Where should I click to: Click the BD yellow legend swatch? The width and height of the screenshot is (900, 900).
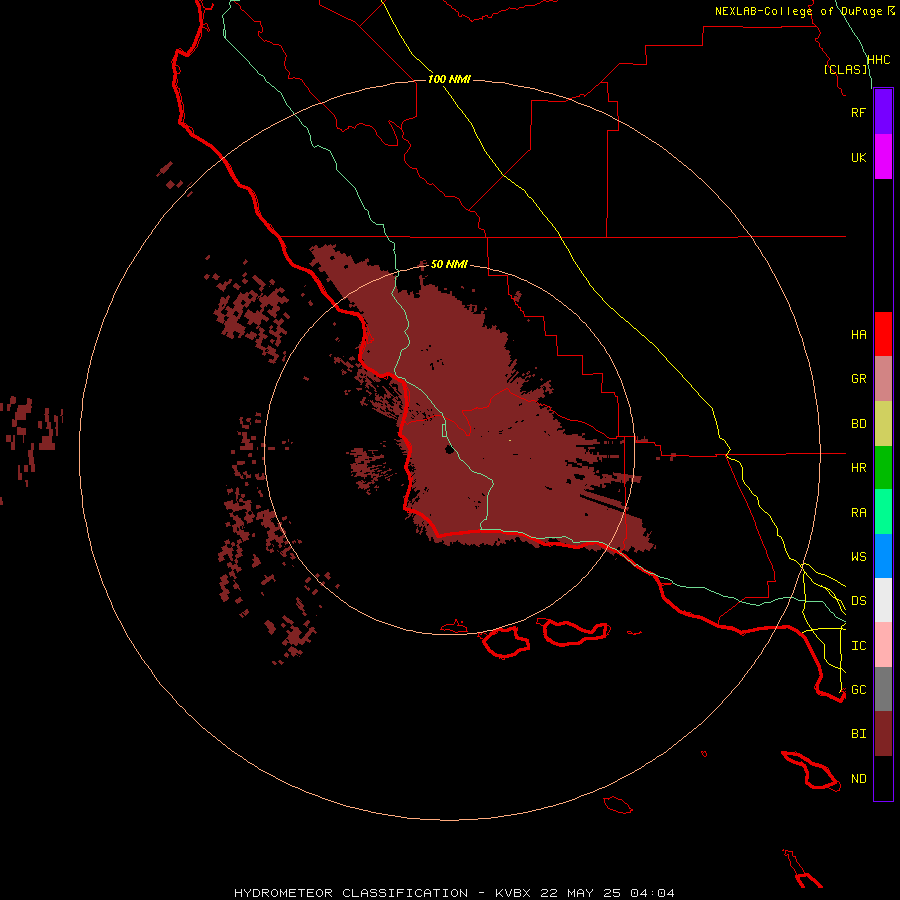tap(883, 424)
